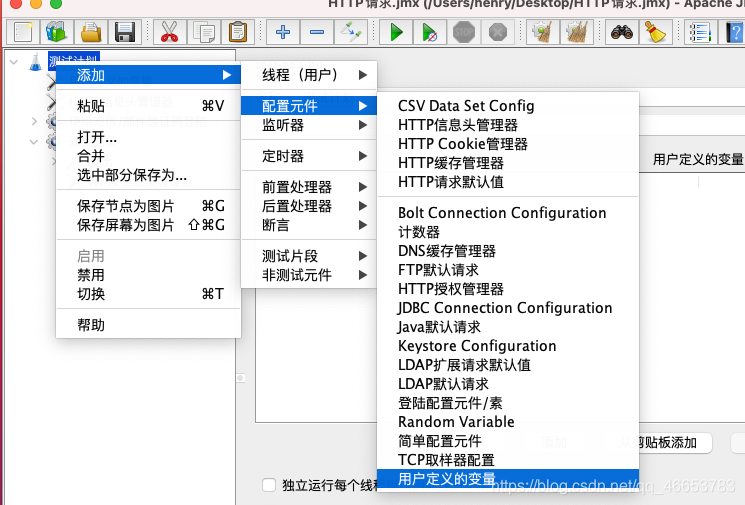Expand the 线程（用户） submenu
This screenshot has height=505, width=745.
coord(309,75)
